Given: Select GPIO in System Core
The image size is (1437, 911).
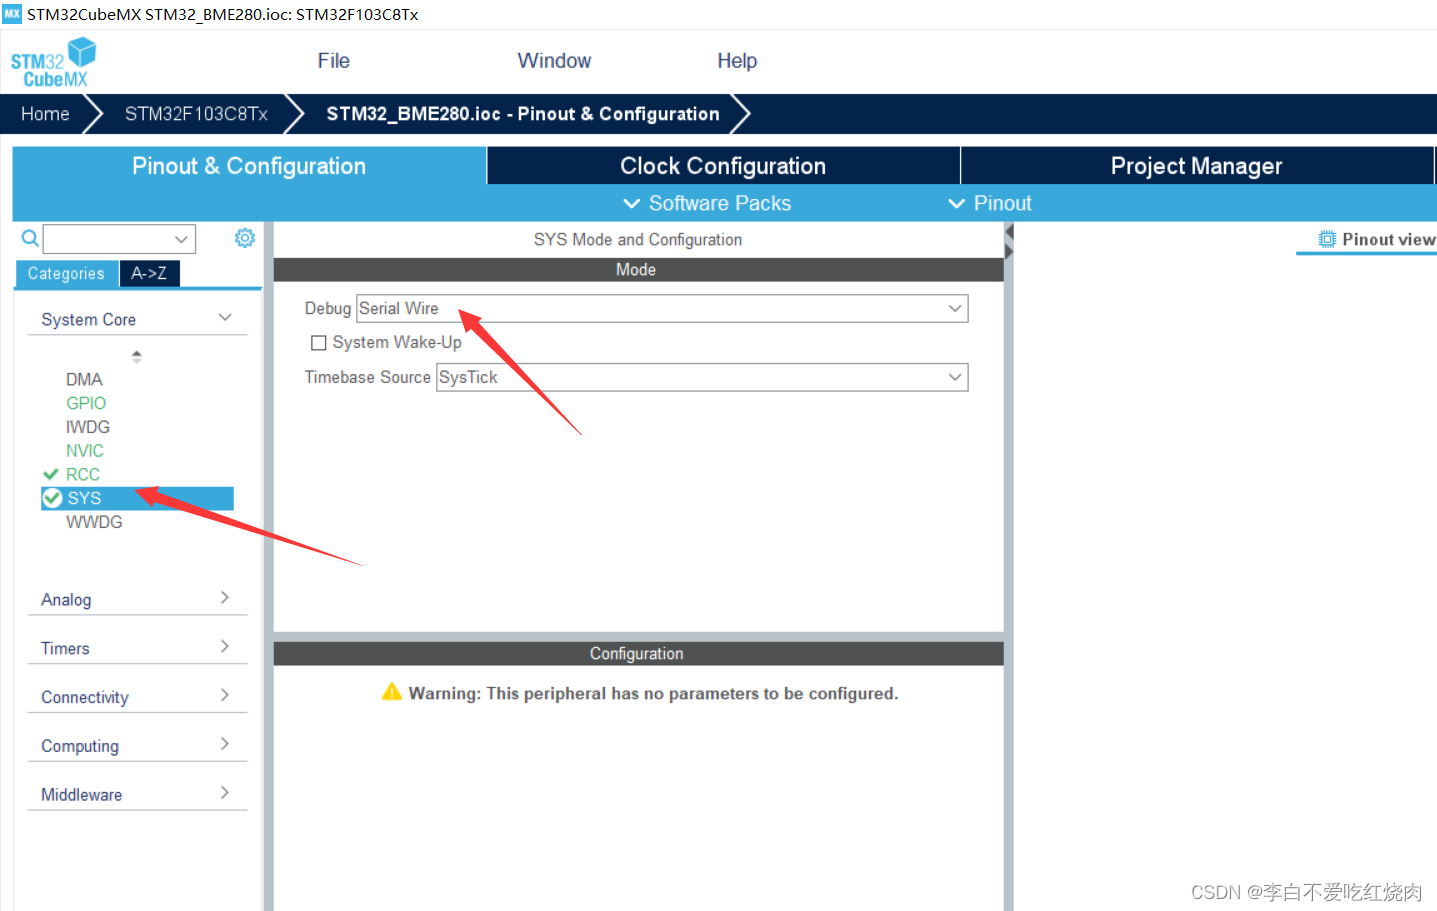Looking at the screenshot, I should (x=86, y=403).
